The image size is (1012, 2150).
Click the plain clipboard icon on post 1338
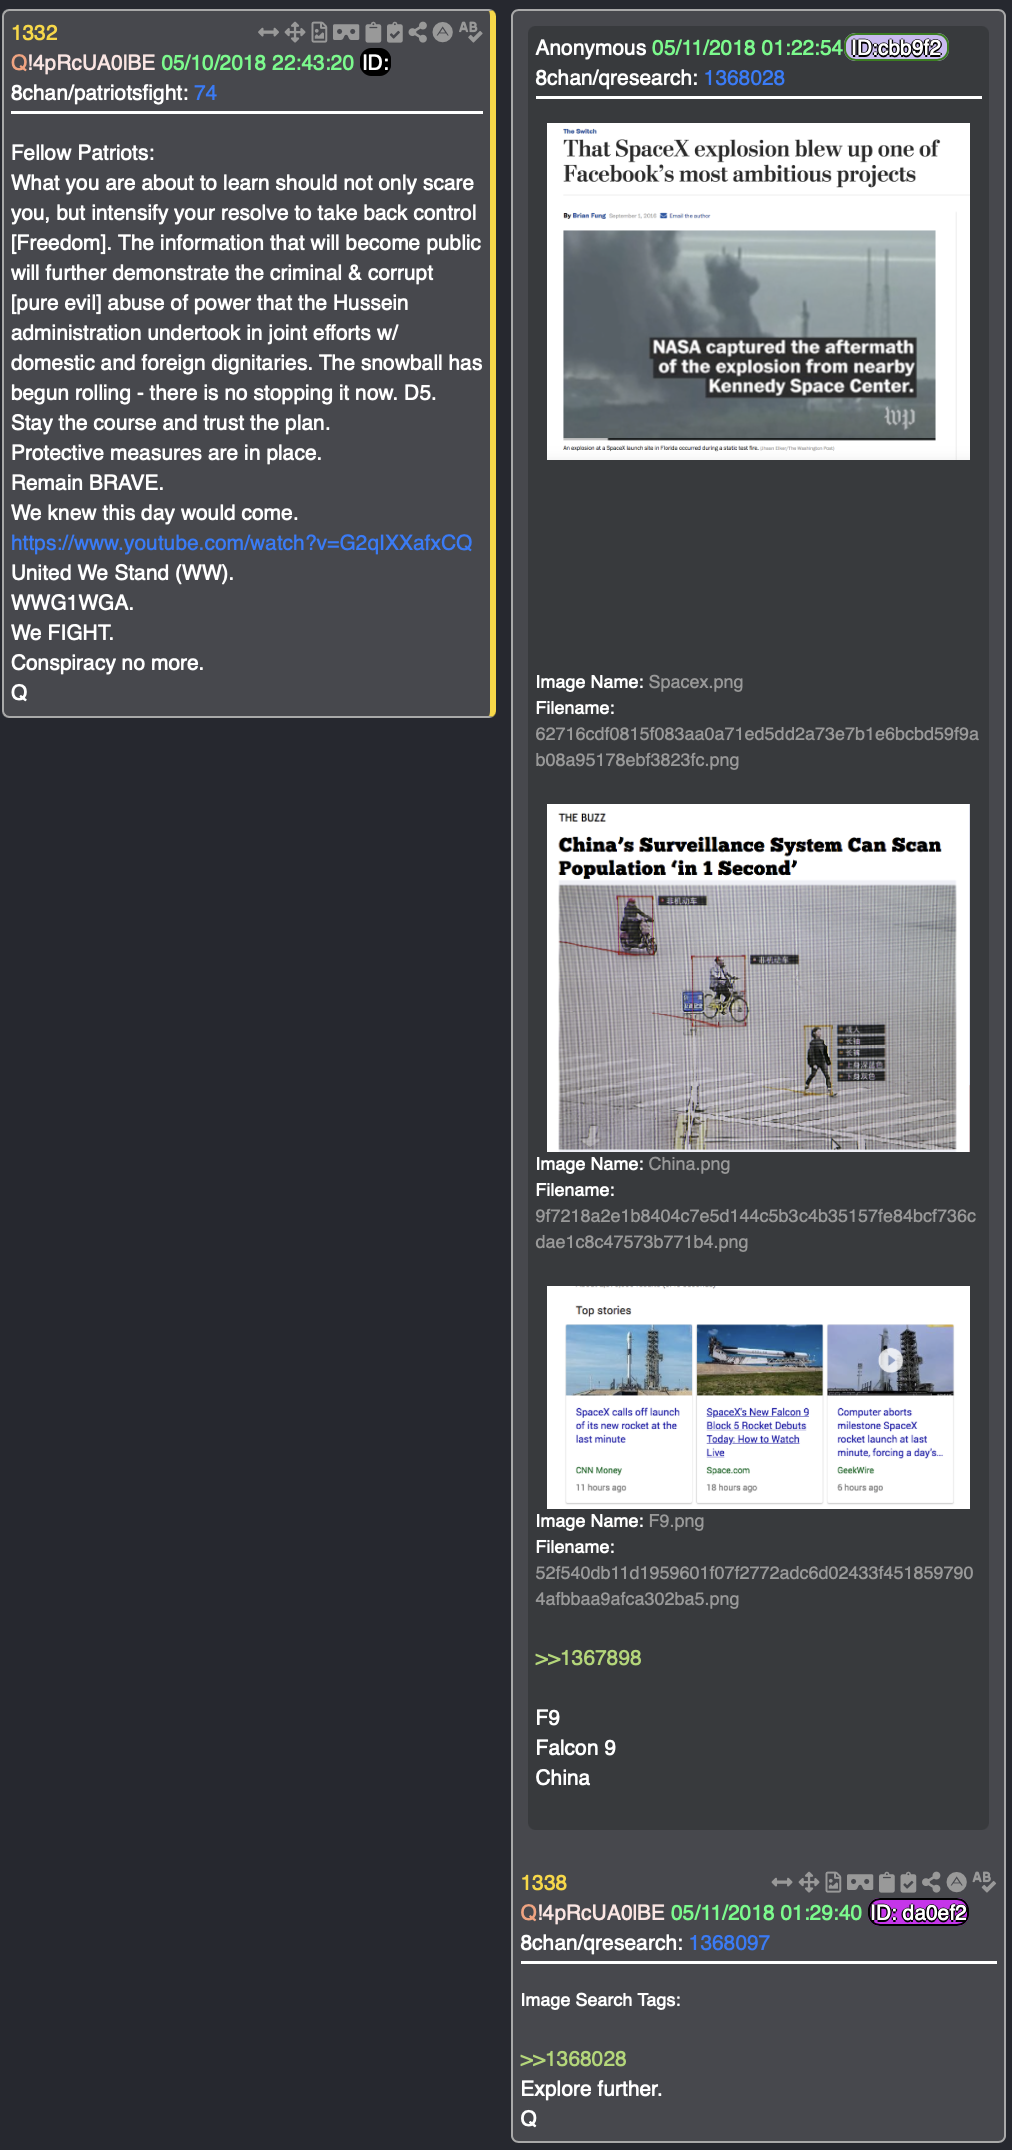pyautogui.click(x=887, y=1883)
